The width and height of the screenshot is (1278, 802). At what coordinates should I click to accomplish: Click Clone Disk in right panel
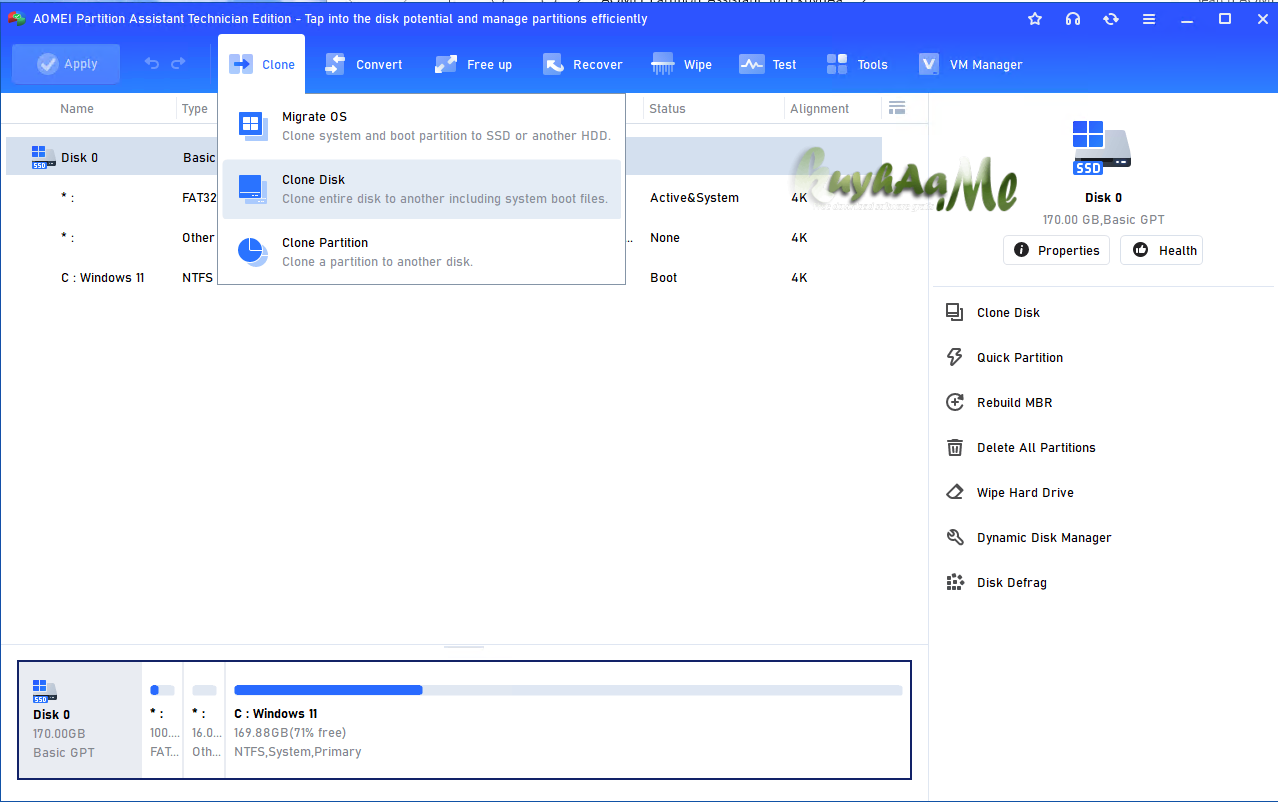pos(1008,312)
